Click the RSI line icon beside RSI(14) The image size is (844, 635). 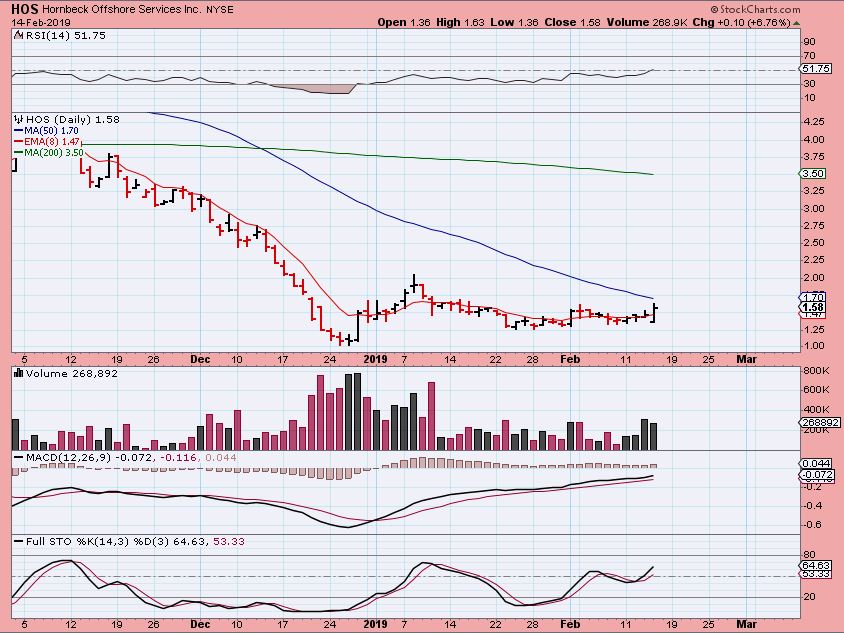pyautogui.click(x=18, y=36)
